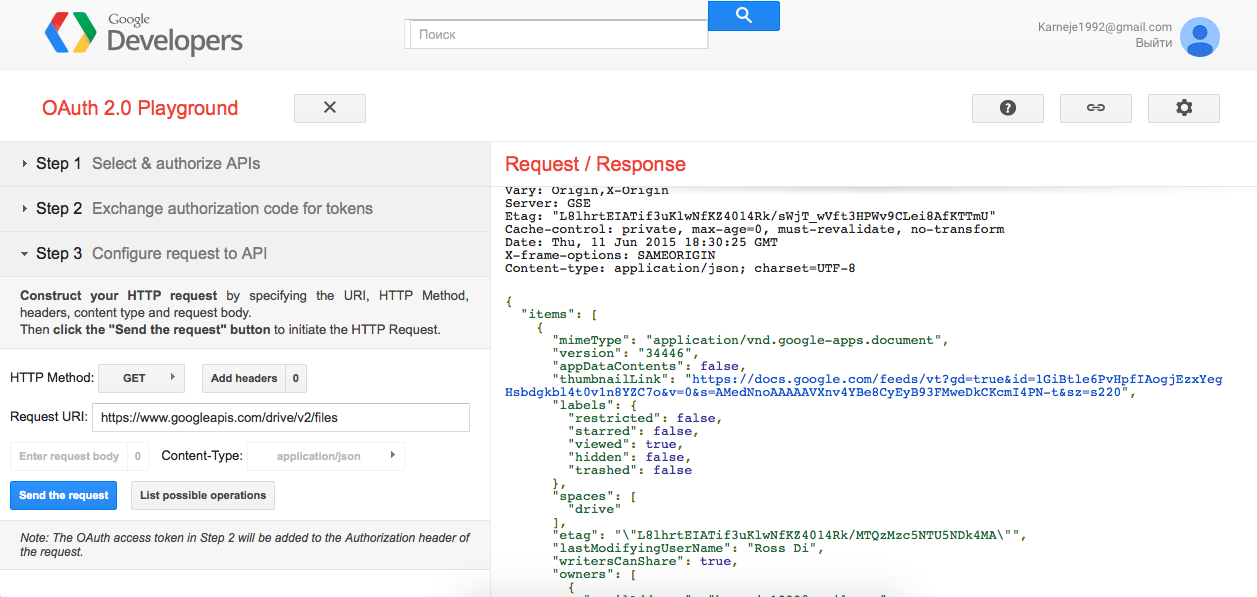Screen dimensions: 1257x597
Task: Get shareable link via chain icon
Action: 1096,108
